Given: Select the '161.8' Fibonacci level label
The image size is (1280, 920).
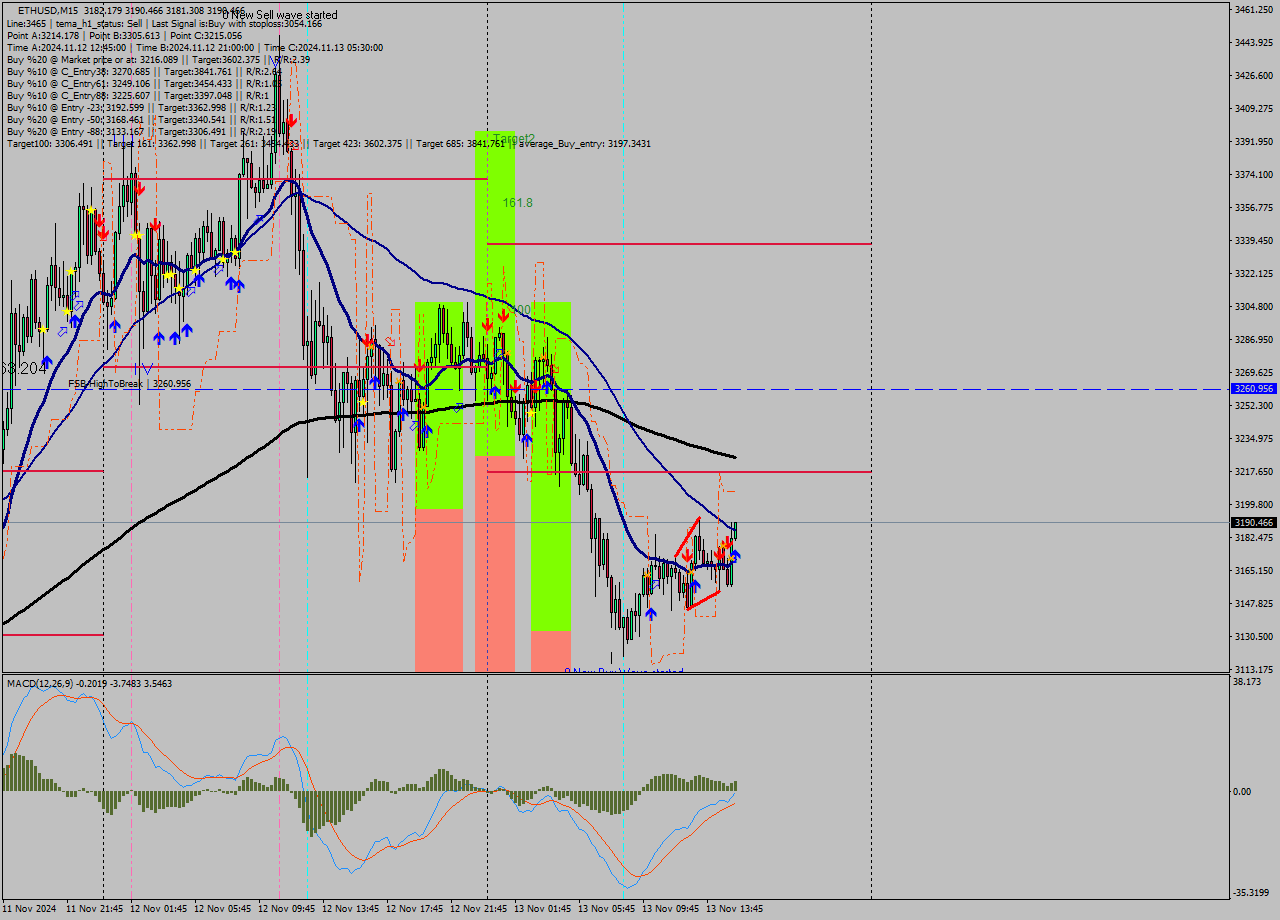Looking at the screenshot, I should (517, 202).
